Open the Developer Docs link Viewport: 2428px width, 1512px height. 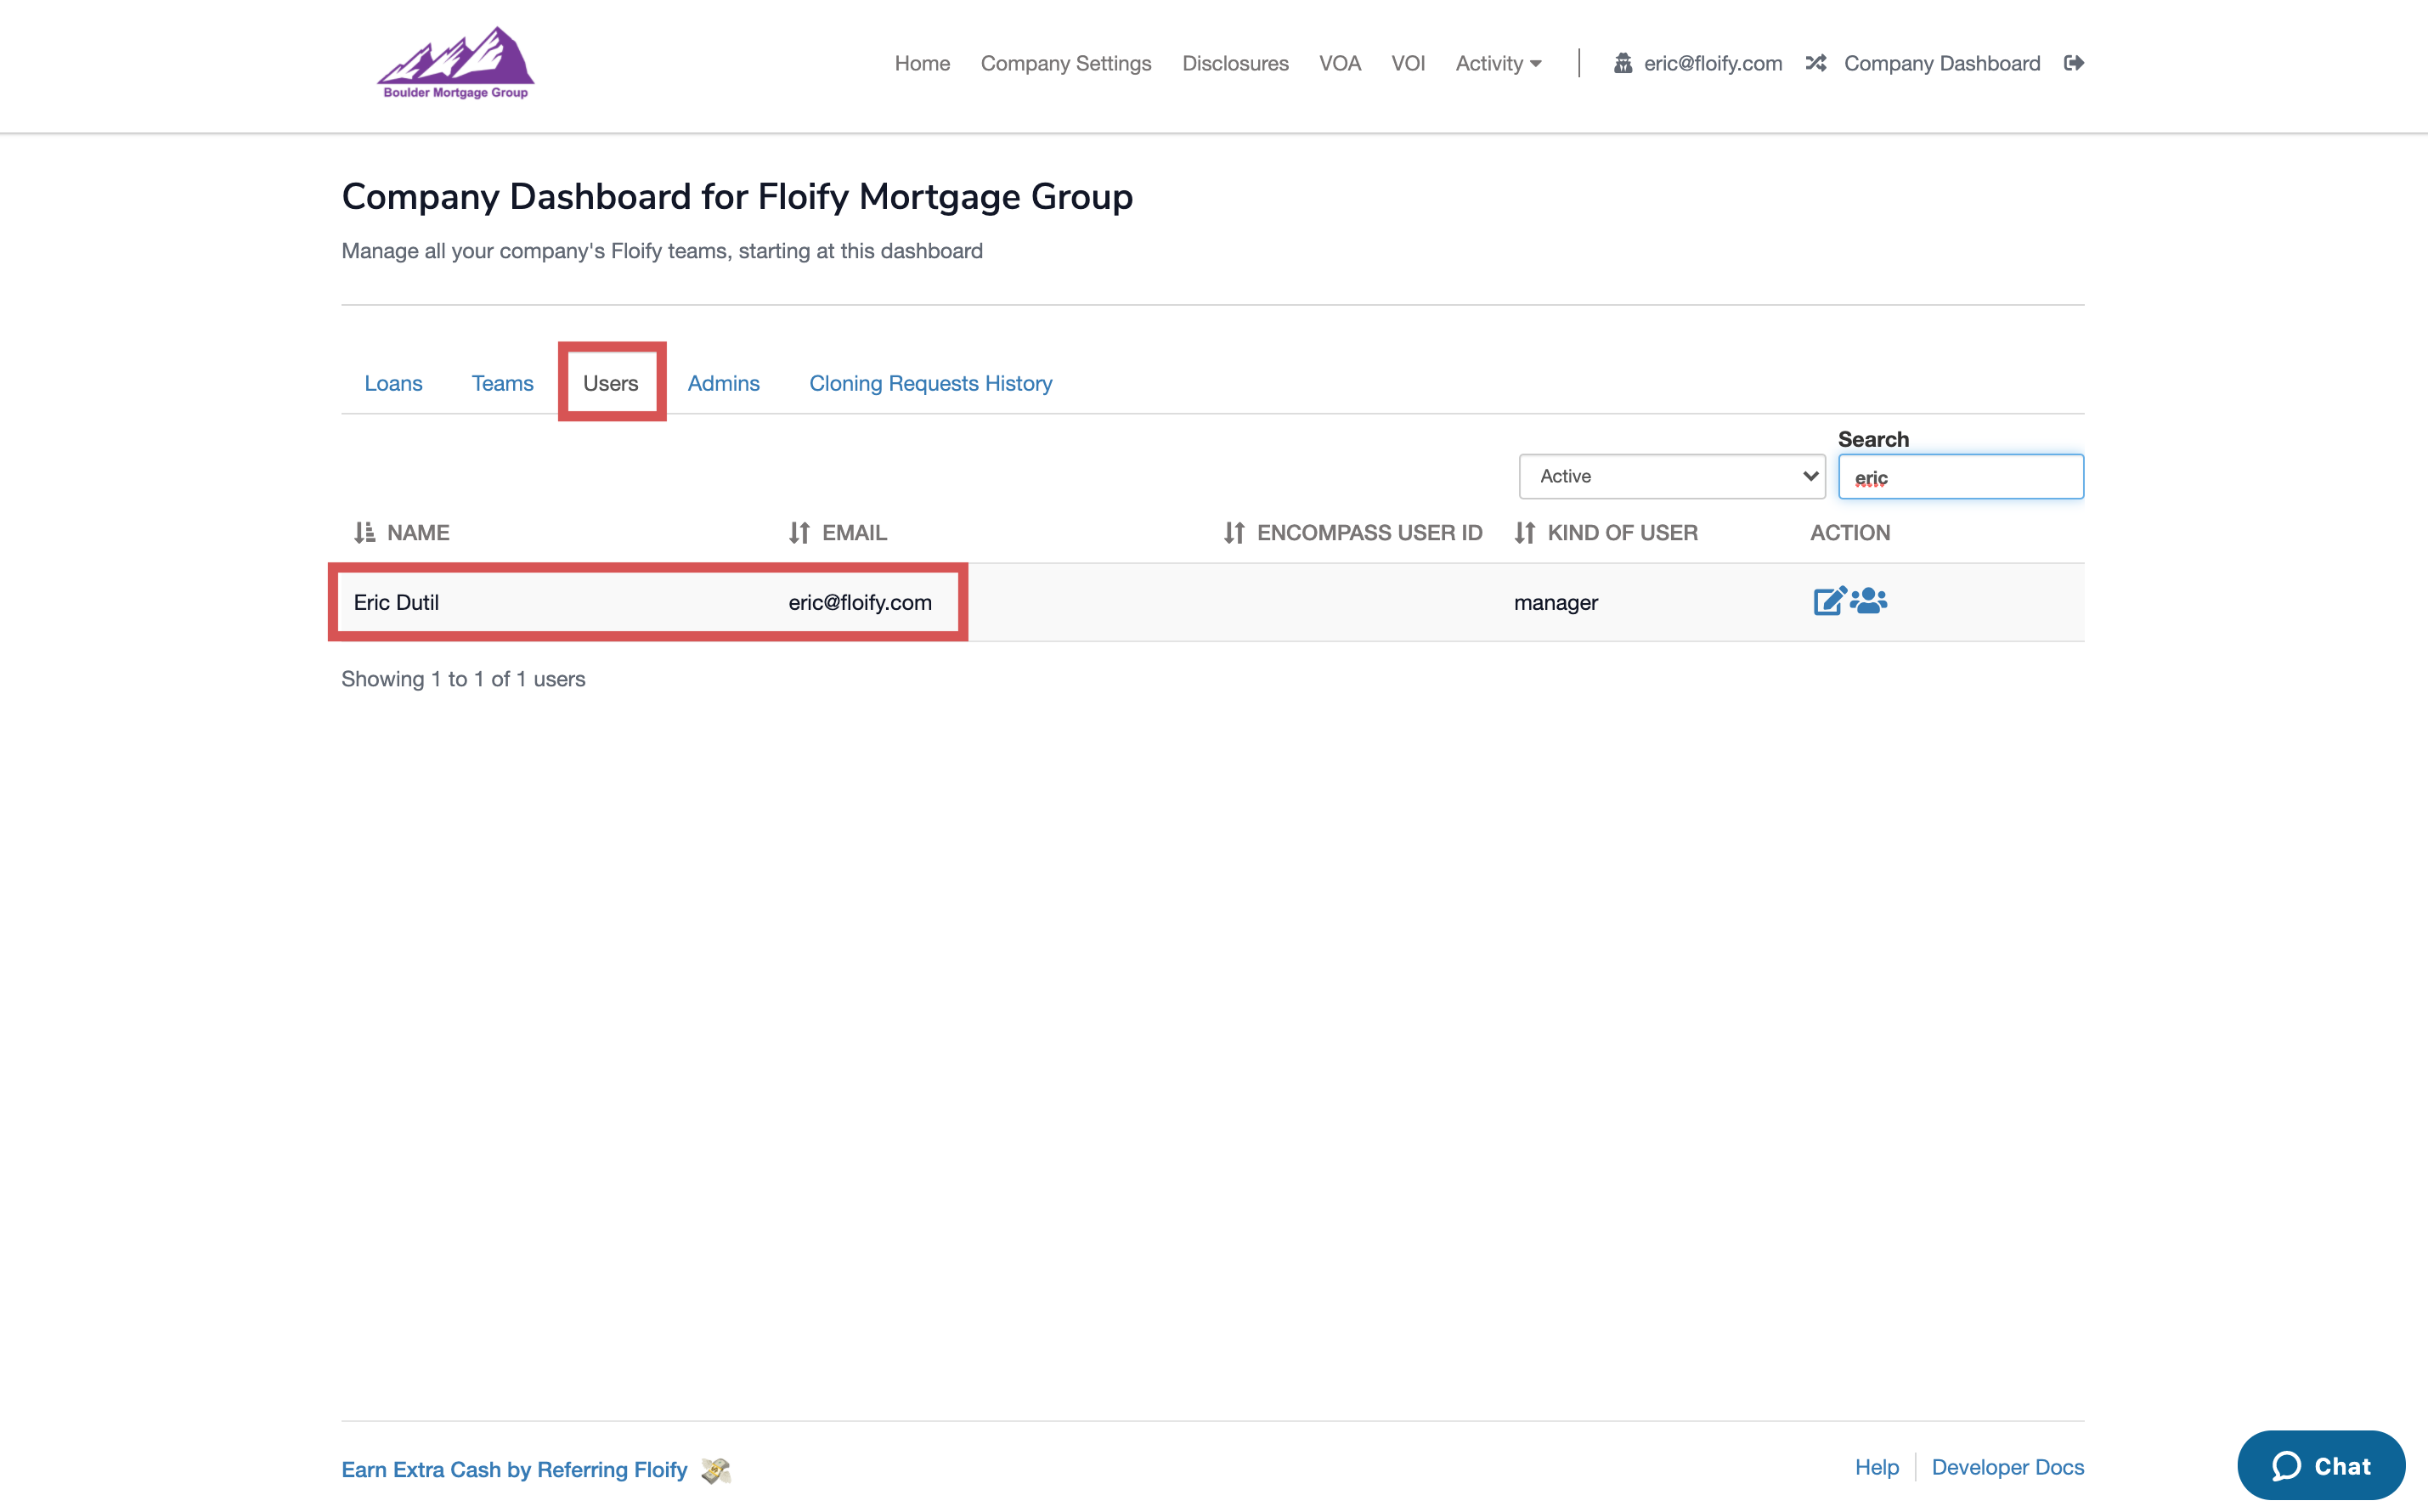pyautogui.click(x=2007, y=1466)
